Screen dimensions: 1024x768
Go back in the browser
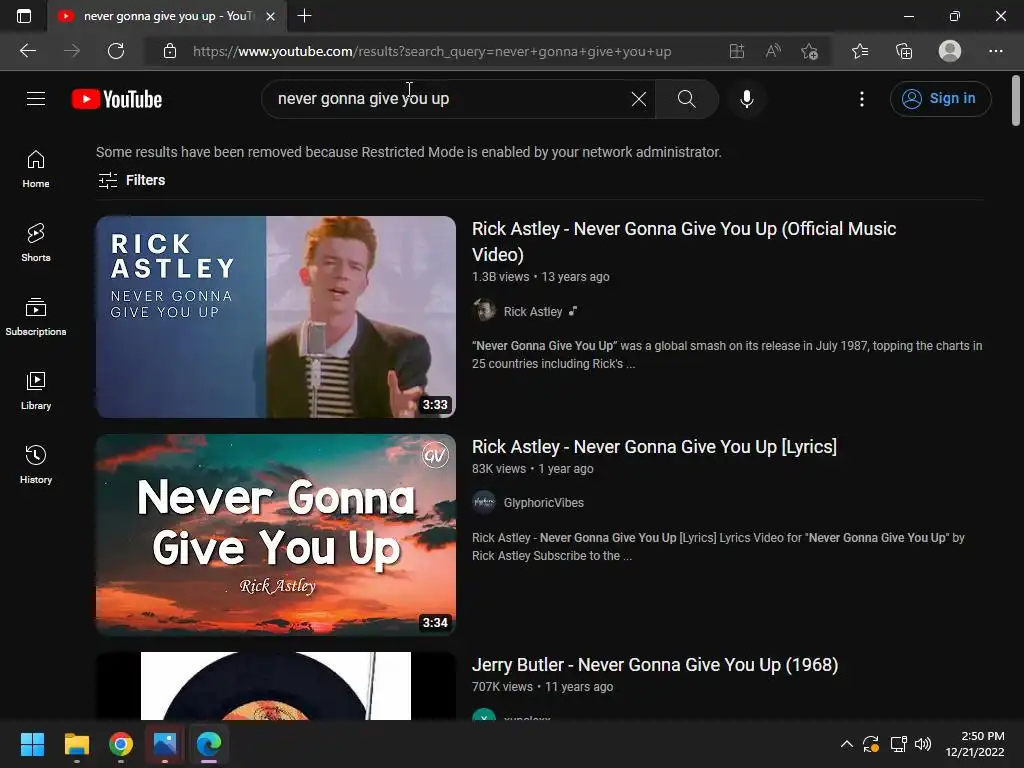pyautogui.click(x=27, y=51)
